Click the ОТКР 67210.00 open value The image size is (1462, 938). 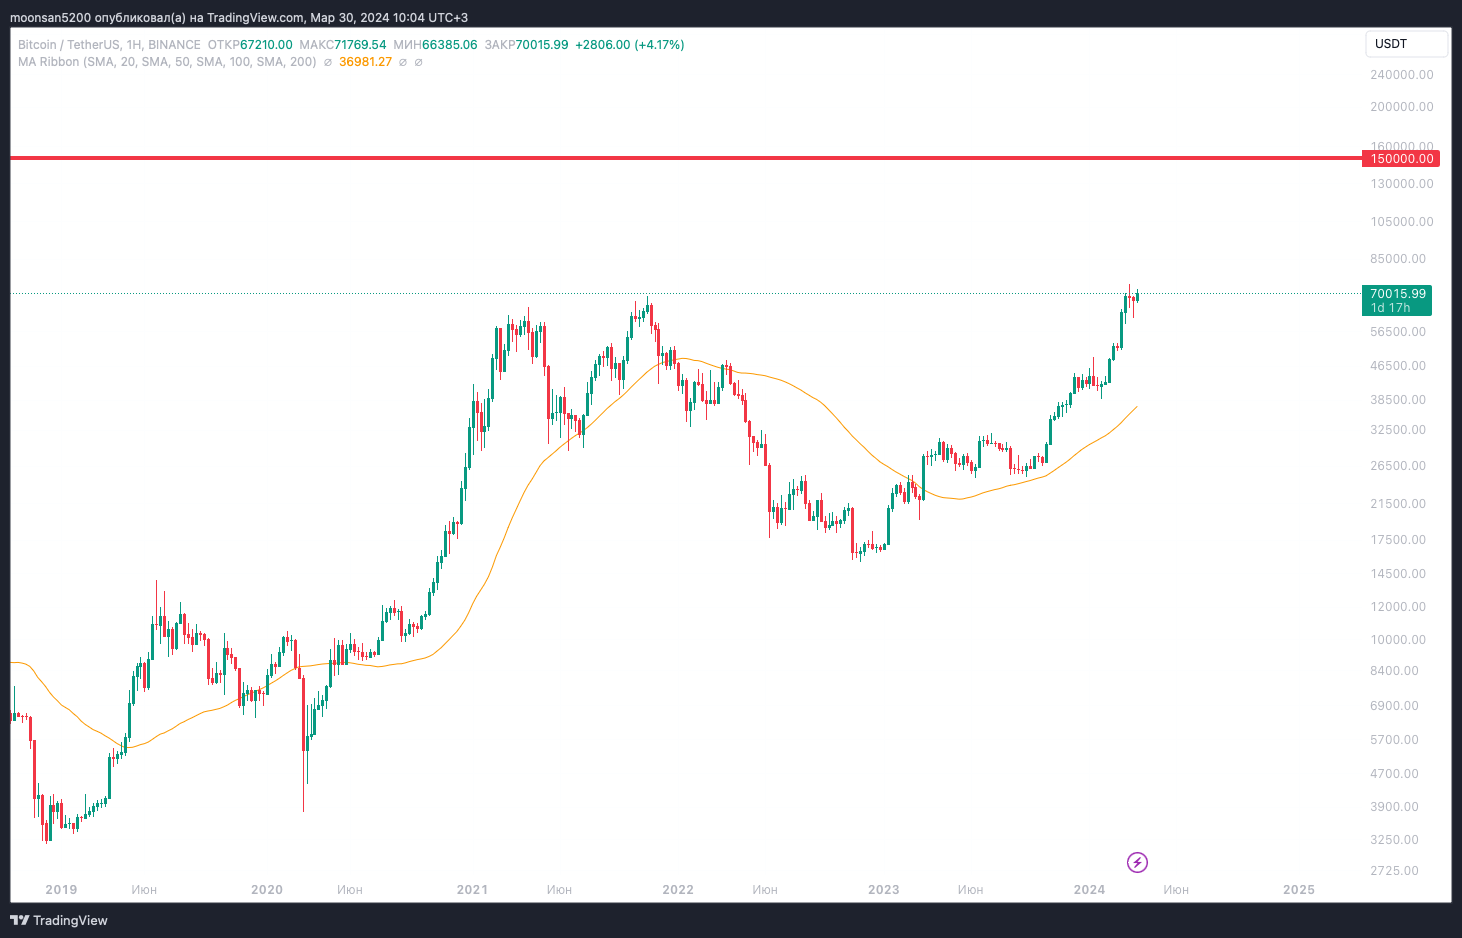pos(250,45)
